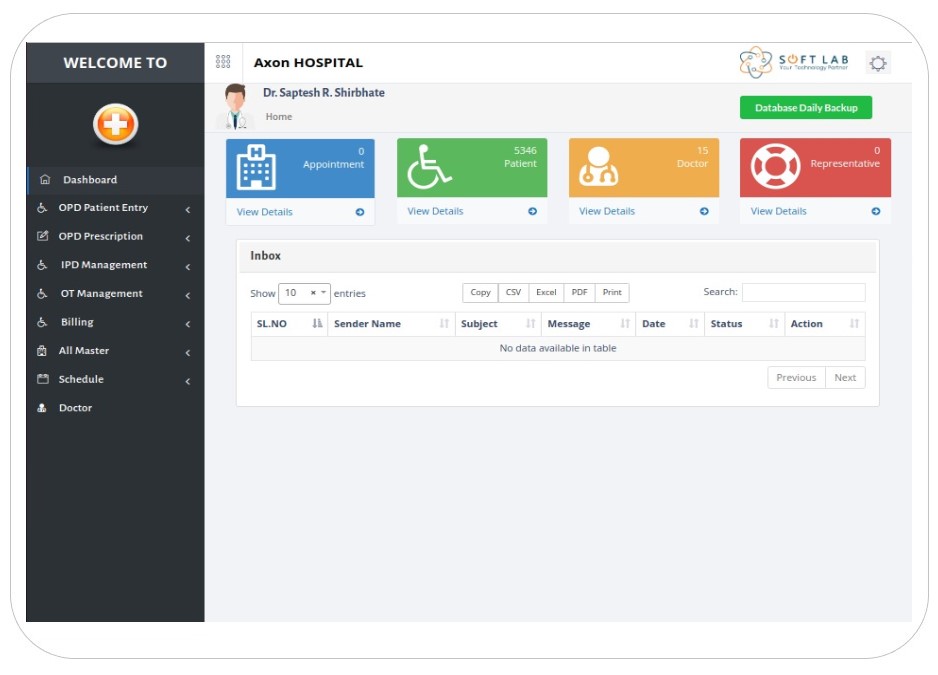This screenshot has height=675, width=938.
Task: Click the Doctor card stethoscope icon
Action: [600, 168]
